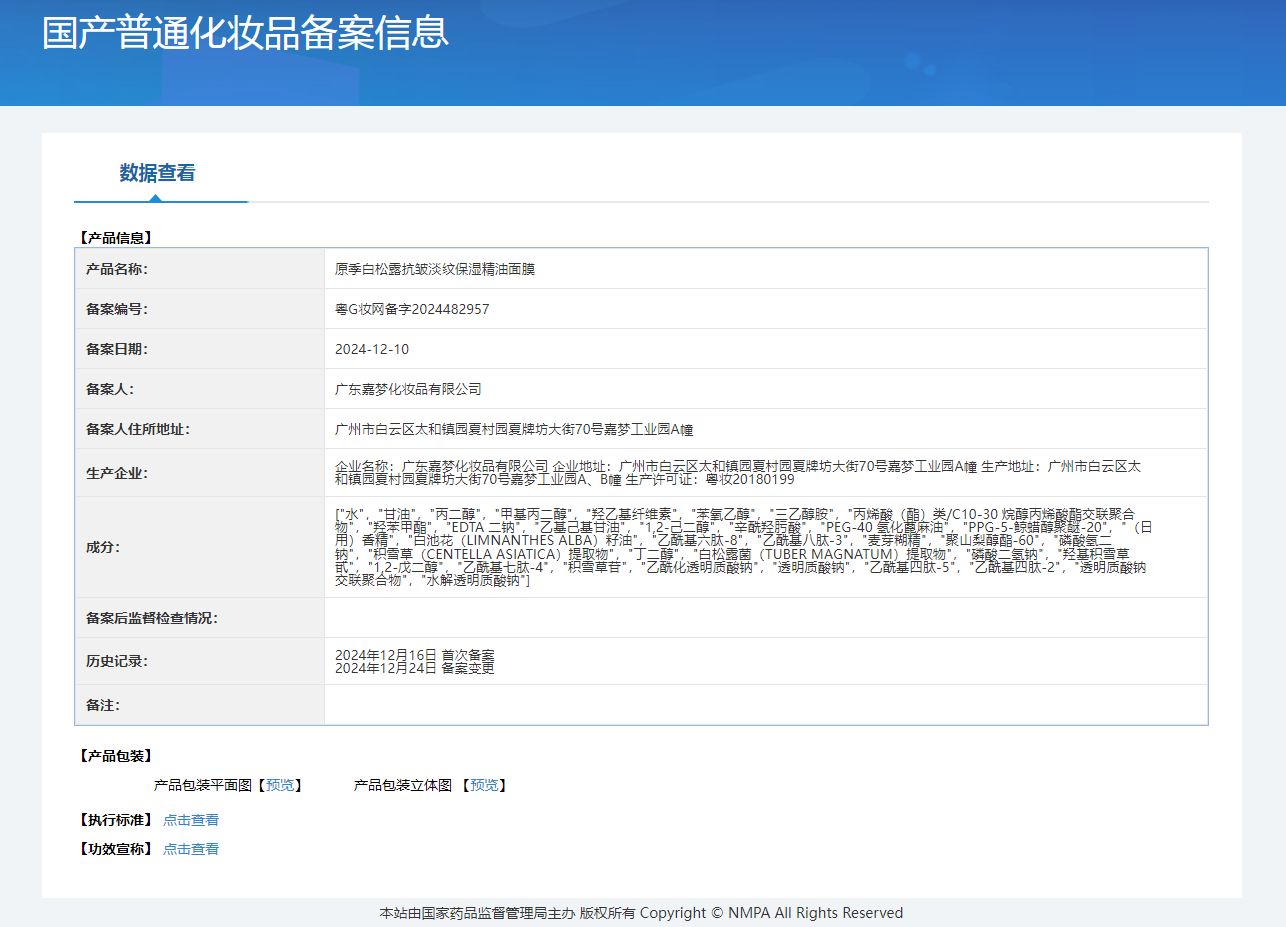Switch to the 数据查看 tab
This screenshot has width=1286, height=927.
(x=157, y=173)
